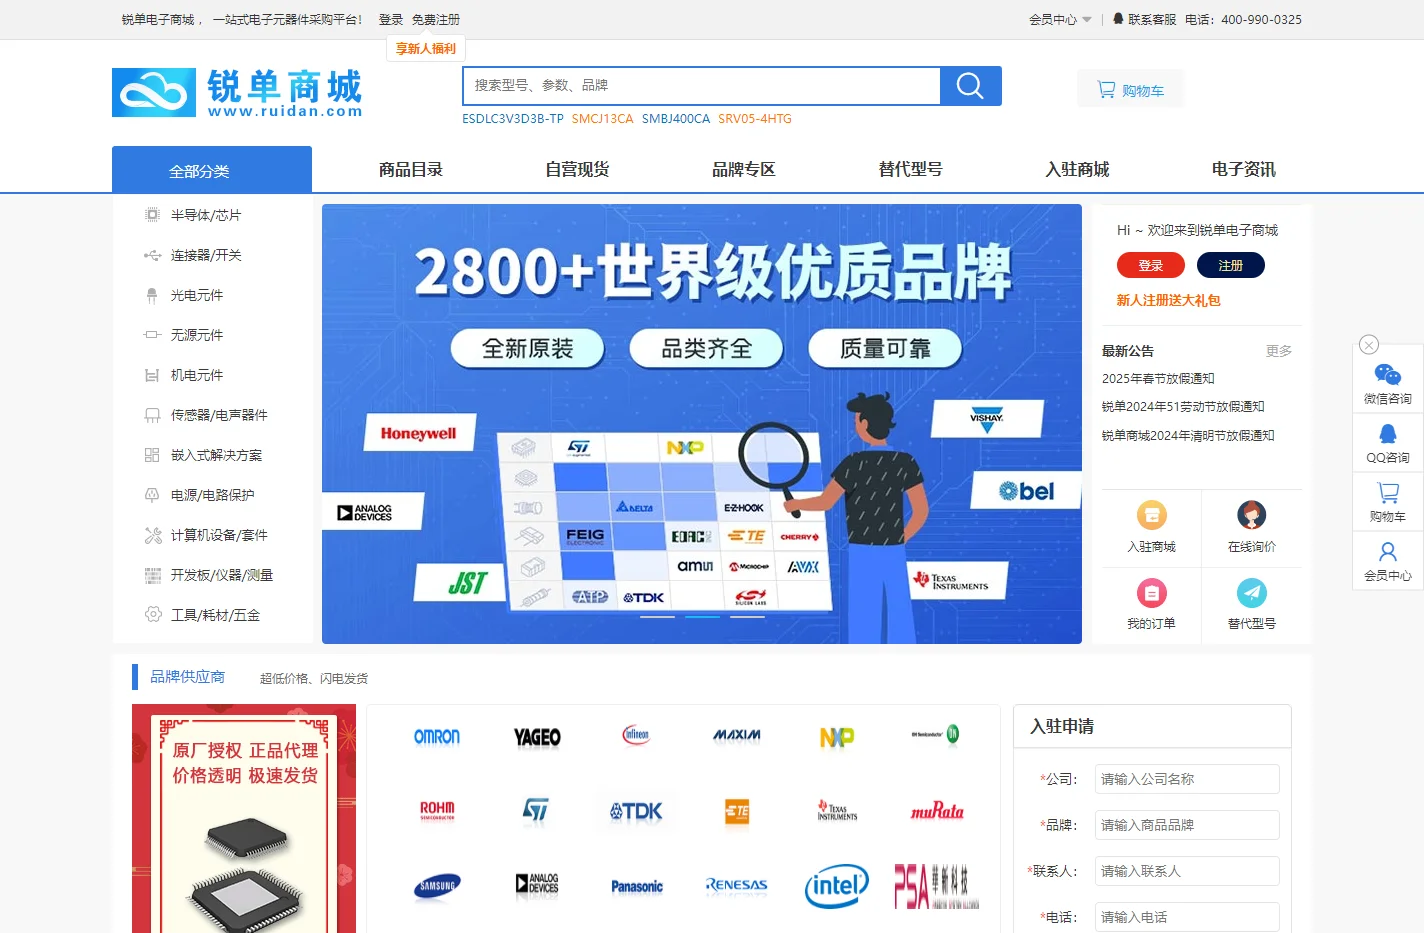This screenshot has width=1424, height=933.
Task: Click the 我的订单 pink icon
Action: (1152, 593)
